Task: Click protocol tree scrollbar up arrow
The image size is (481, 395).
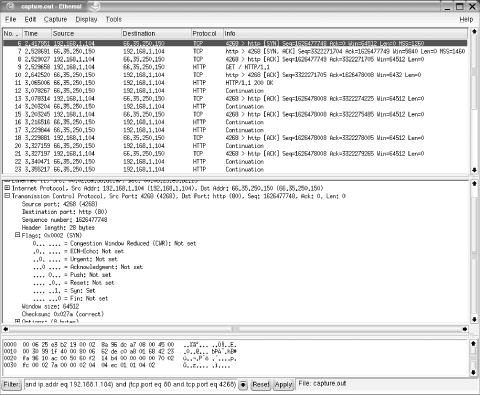Action: tap(474, 184)
